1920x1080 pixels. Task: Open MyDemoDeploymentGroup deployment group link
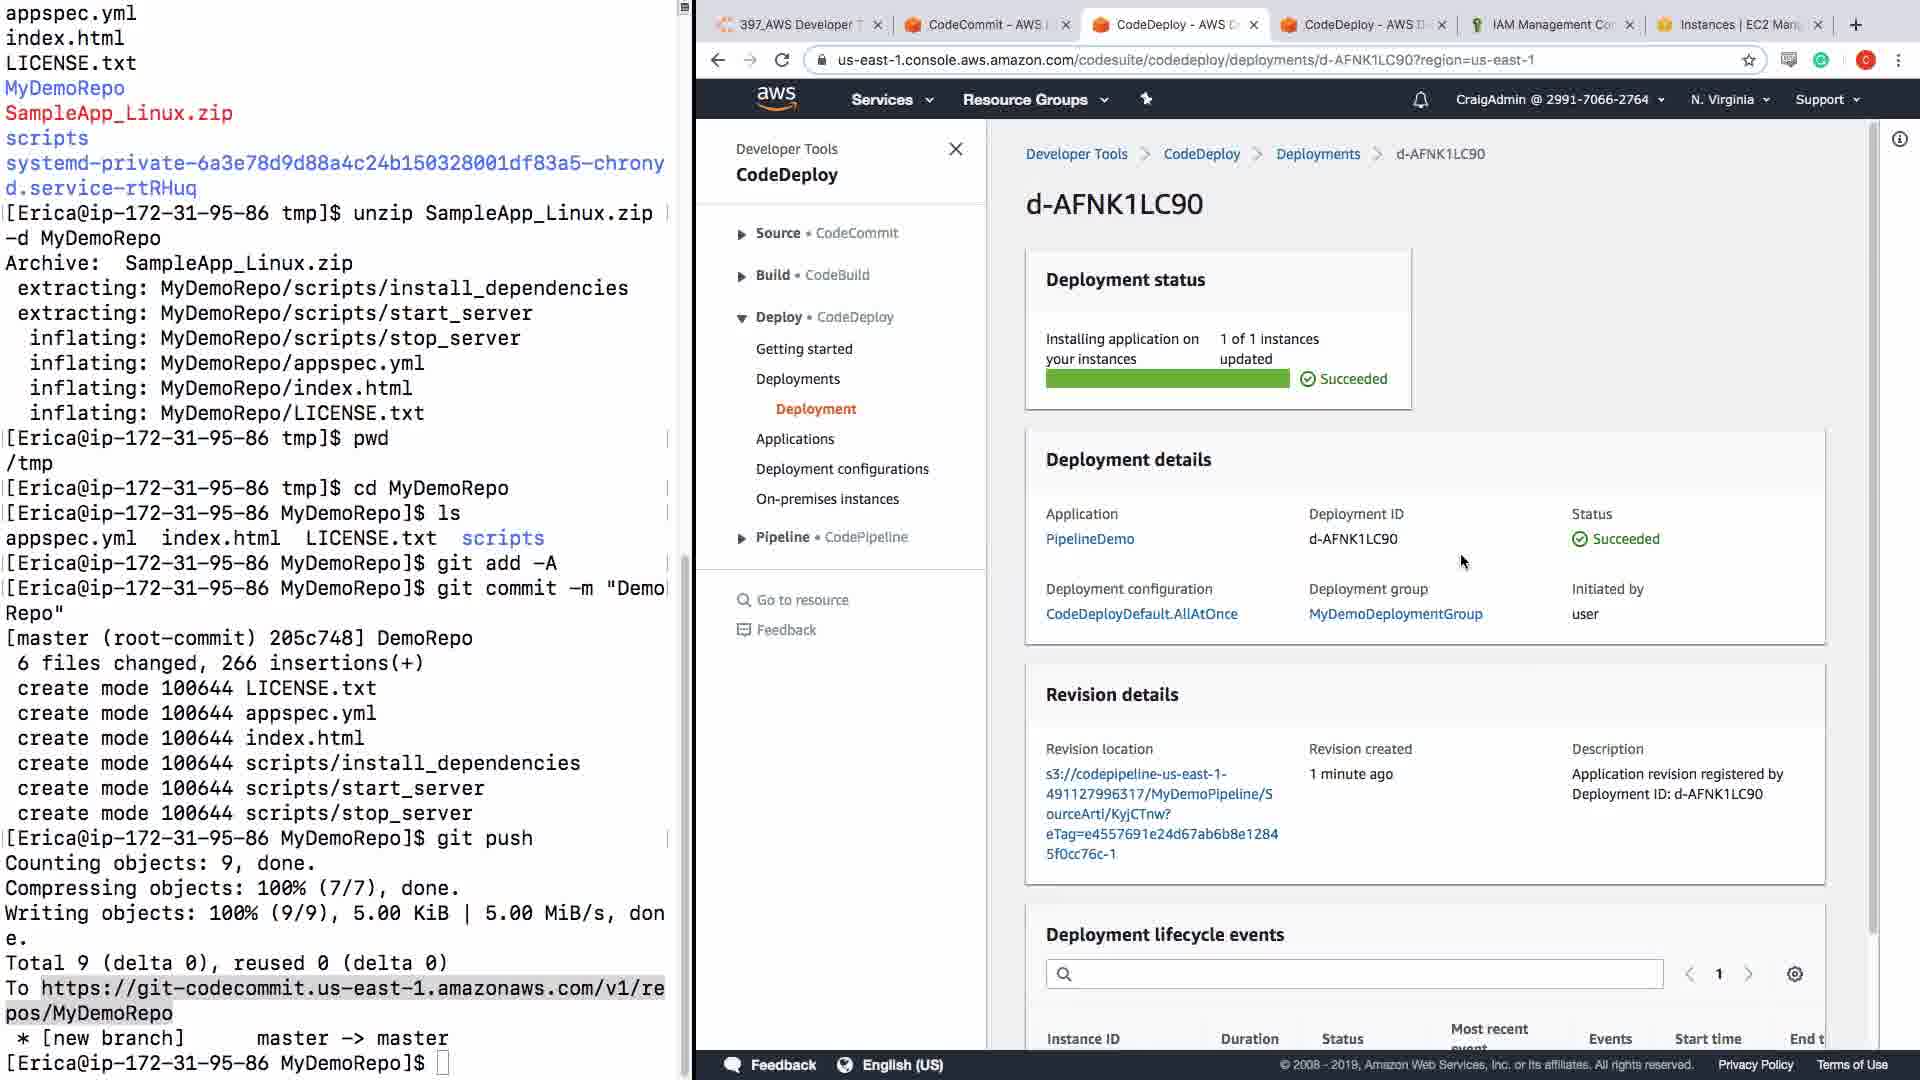pos(1395,614)
